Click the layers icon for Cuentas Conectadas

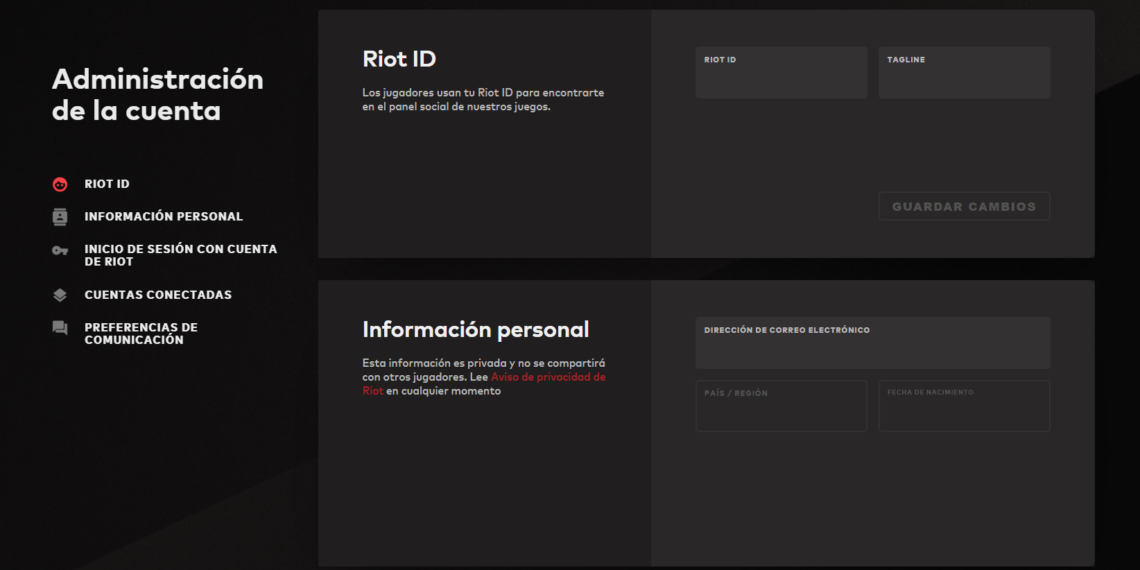point(60,295)
